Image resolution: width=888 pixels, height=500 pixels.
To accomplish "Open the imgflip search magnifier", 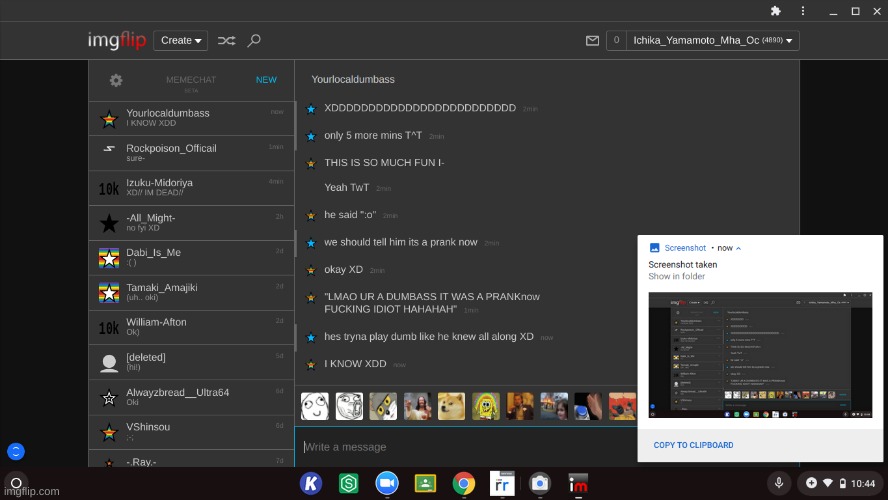I will pyautogui.click(x=254, y=41).
